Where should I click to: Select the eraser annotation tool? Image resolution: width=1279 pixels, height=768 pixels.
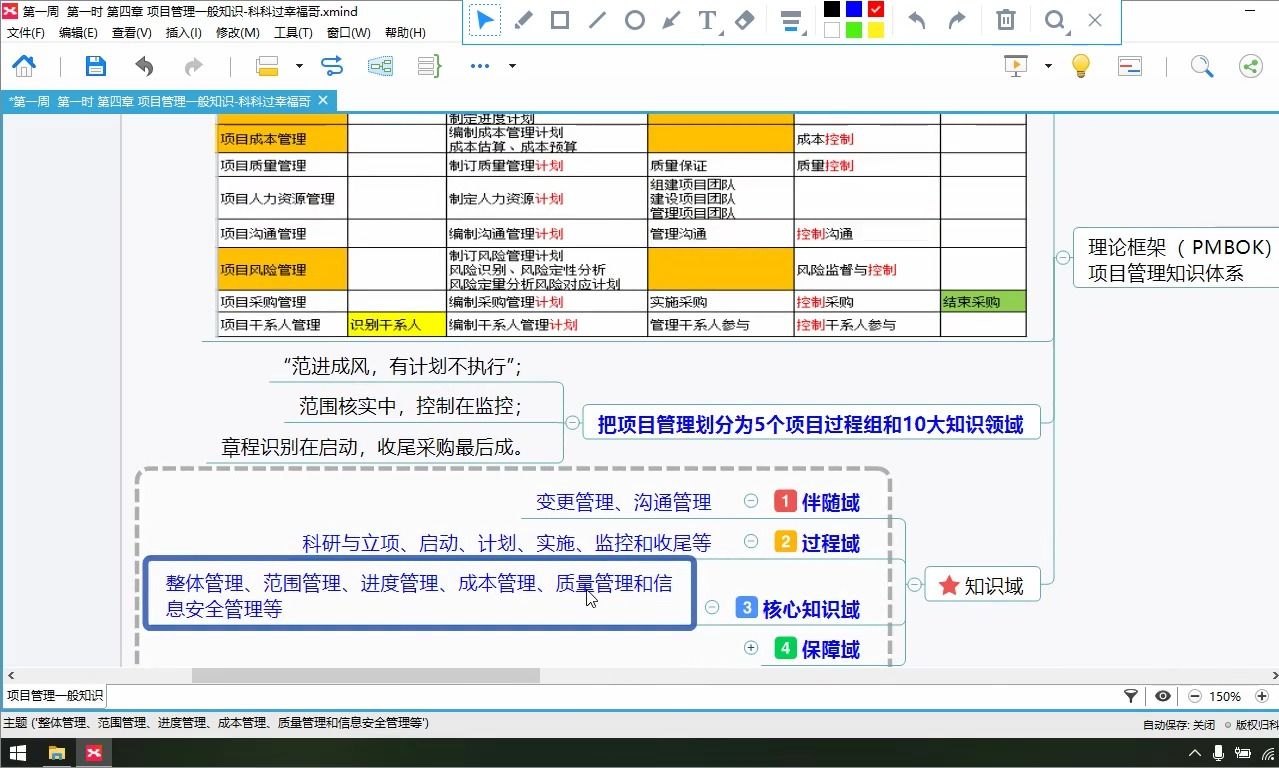[744, 19]
